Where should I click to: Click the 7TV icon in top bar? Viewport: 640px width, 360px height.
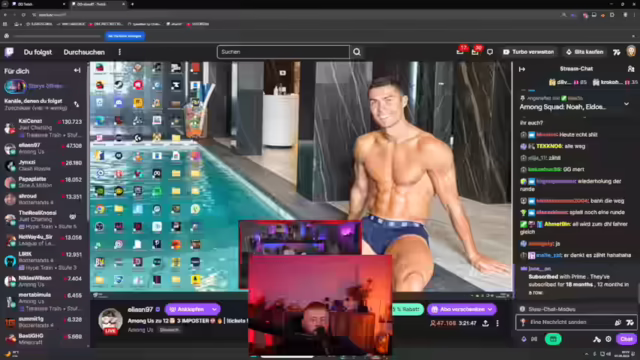616,52
